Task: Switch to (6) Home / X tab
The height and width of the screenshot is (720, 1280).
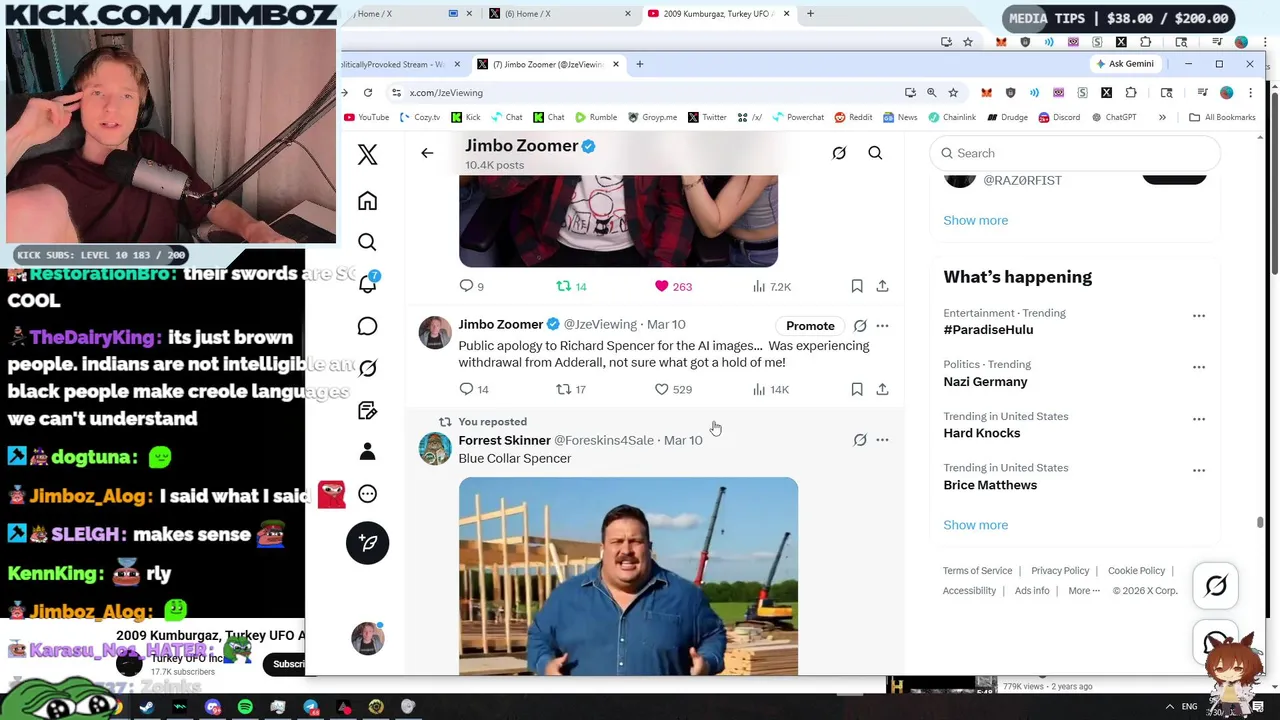Action: pos(560,14)
